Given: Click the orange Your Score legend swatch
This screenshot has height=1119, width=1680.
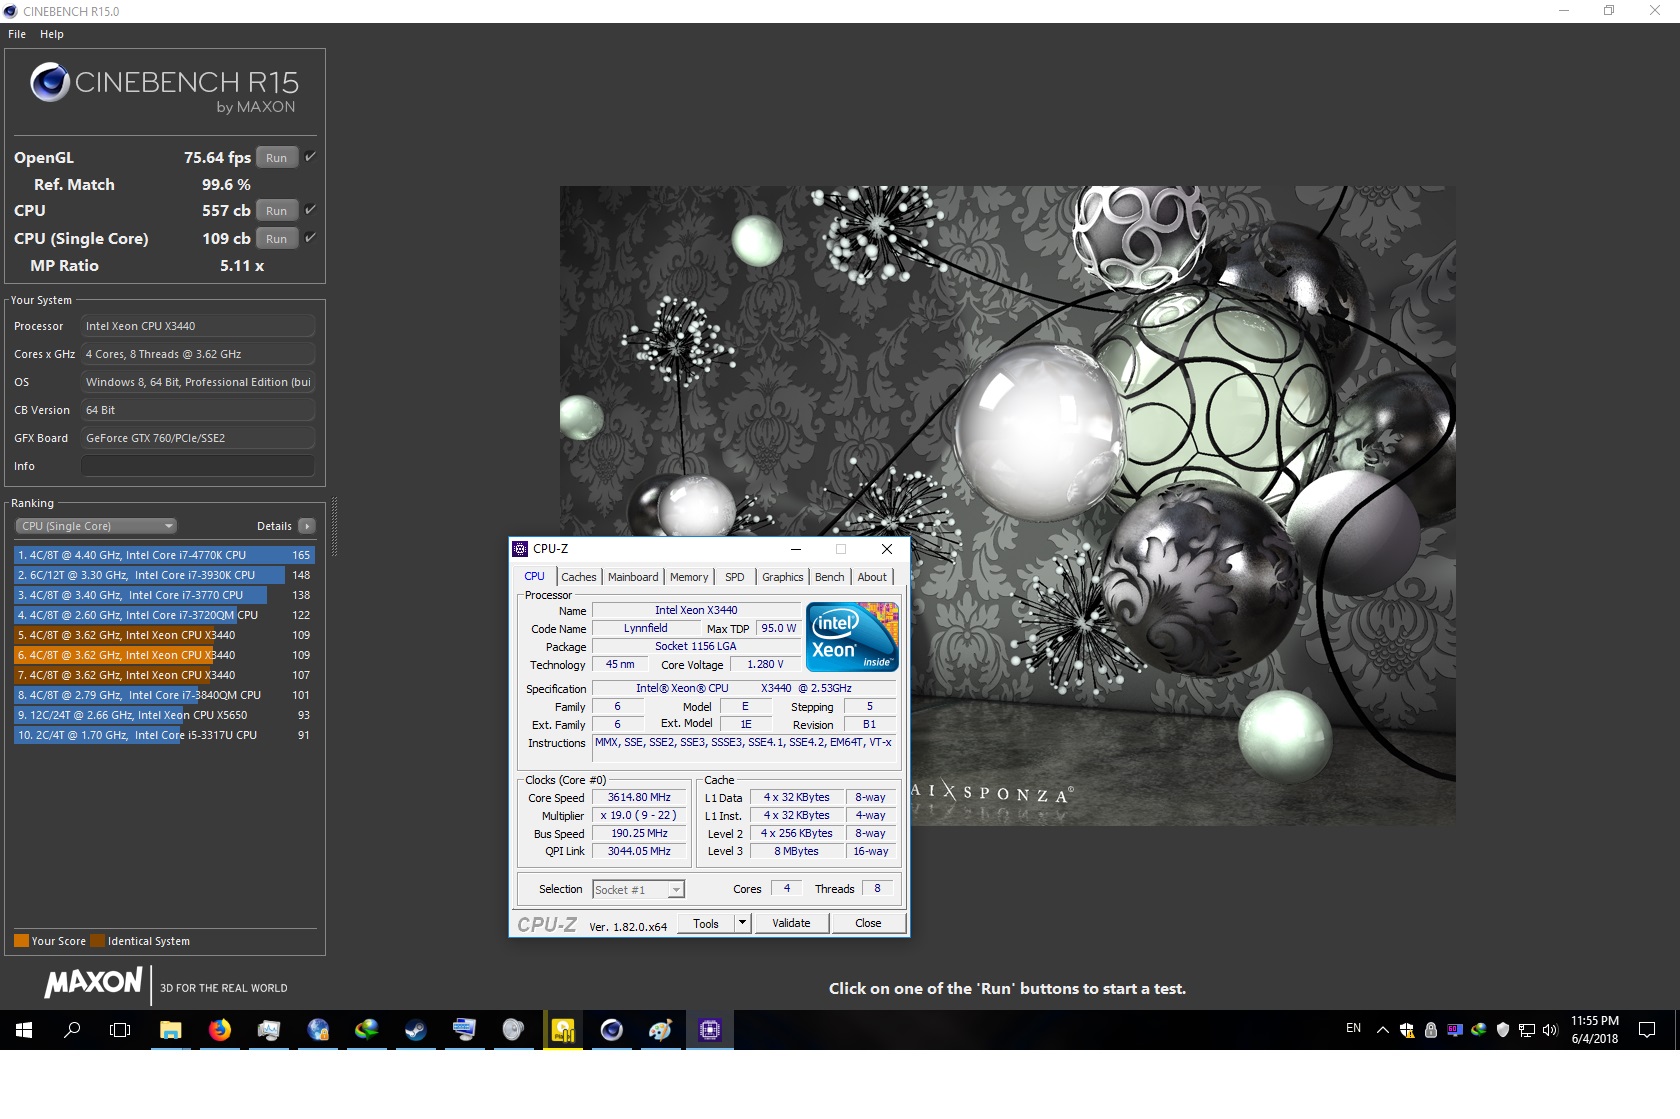Looking at the screenshot, I should coord(21,941).
